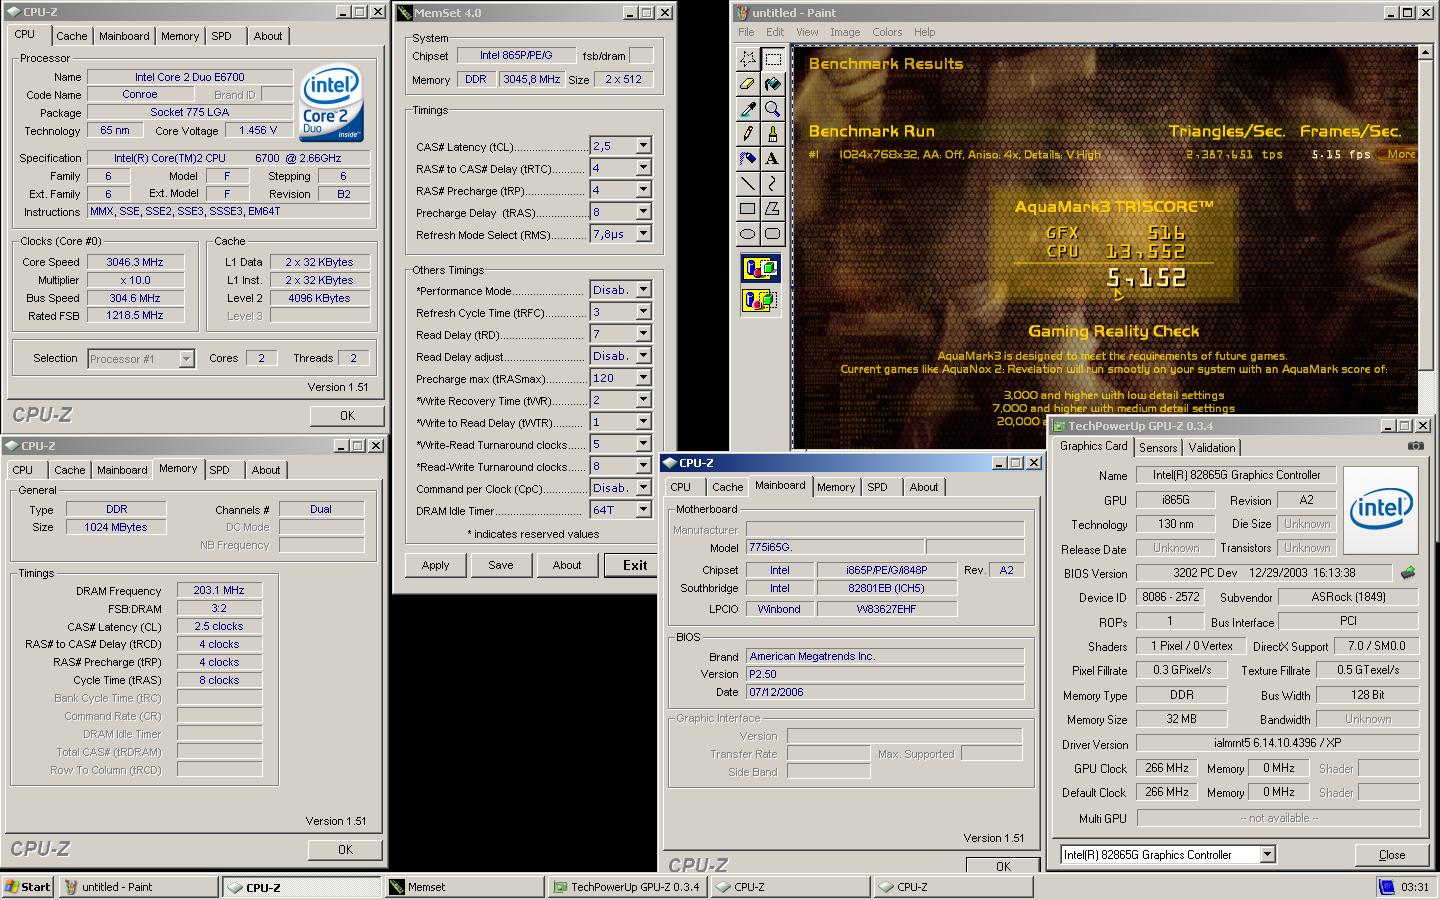Switch to the SPD tab in top CPU-Z window
Viewport: 1440px width, 900px height.
click(221, 36)
